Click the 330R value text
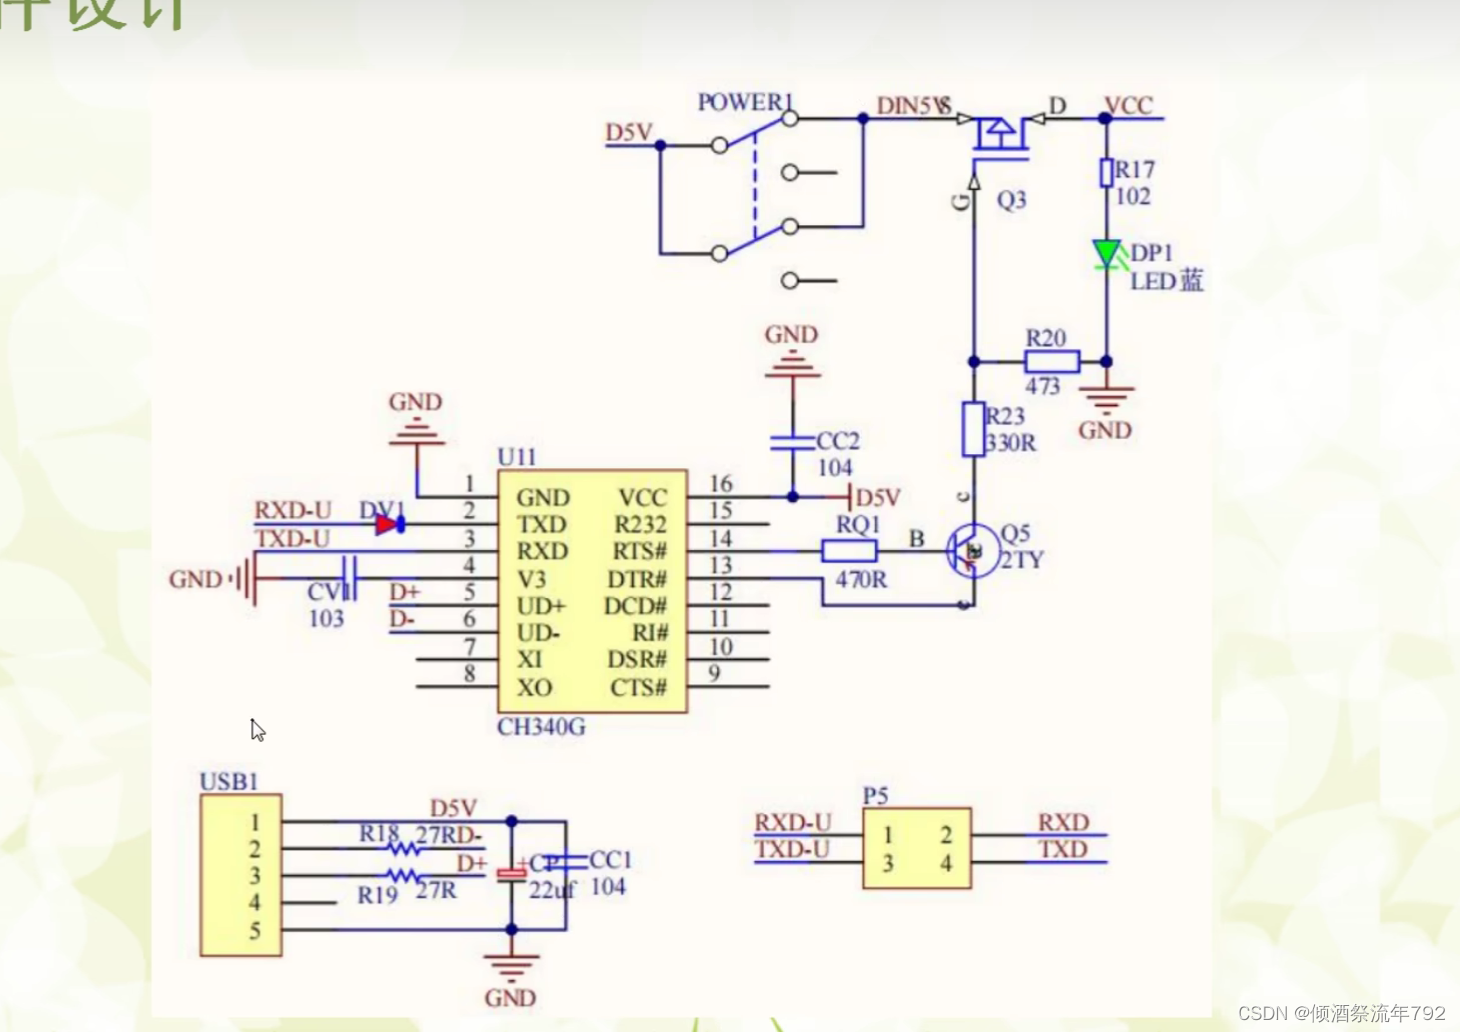 click(1011, 443)
